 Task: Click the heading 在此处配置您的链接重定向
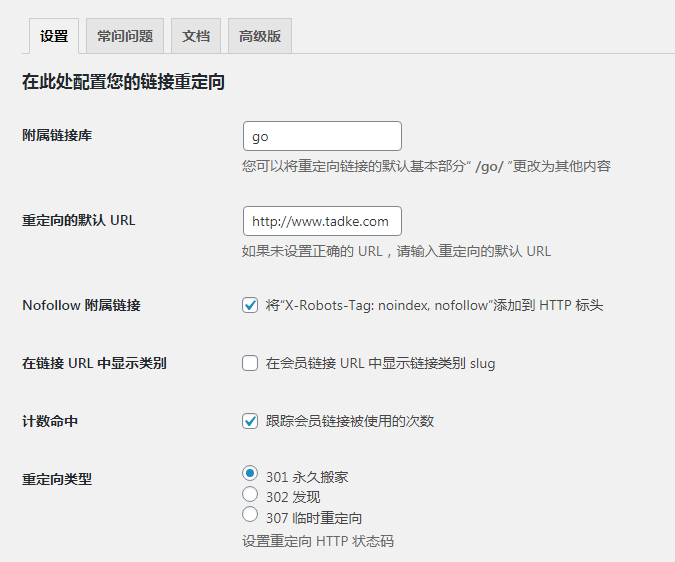click(x=123, y=83)
